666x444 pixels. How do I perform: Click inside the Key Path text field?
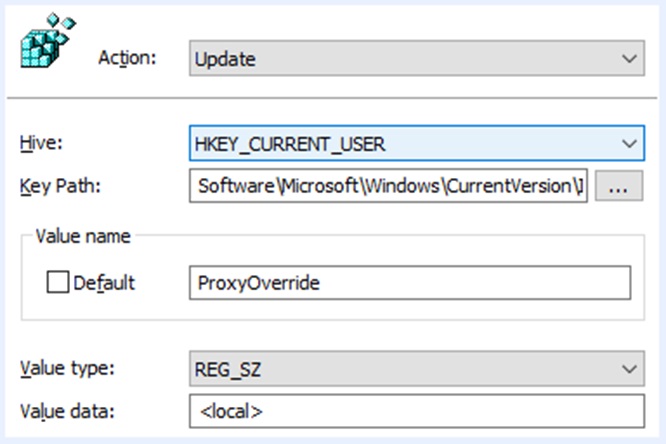pos(390,185)
